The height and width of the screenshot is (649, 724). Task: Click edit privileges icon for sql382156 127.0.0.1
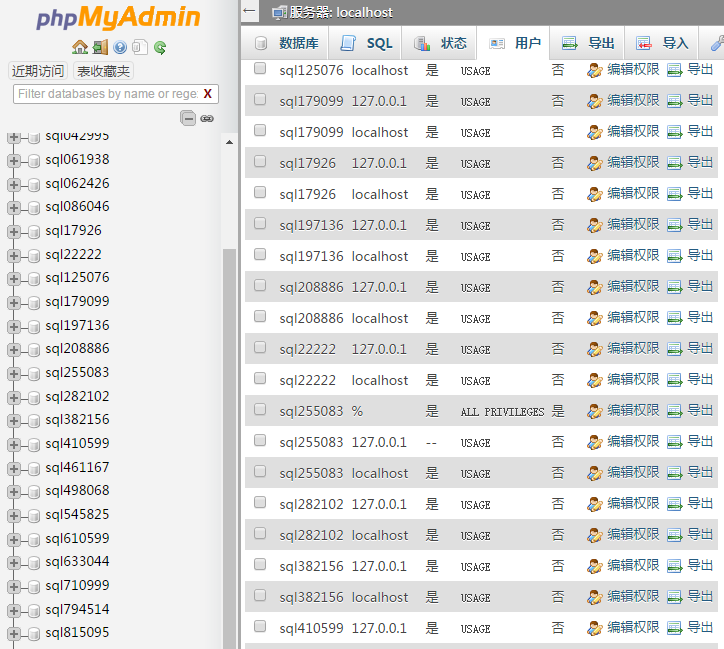595,566
